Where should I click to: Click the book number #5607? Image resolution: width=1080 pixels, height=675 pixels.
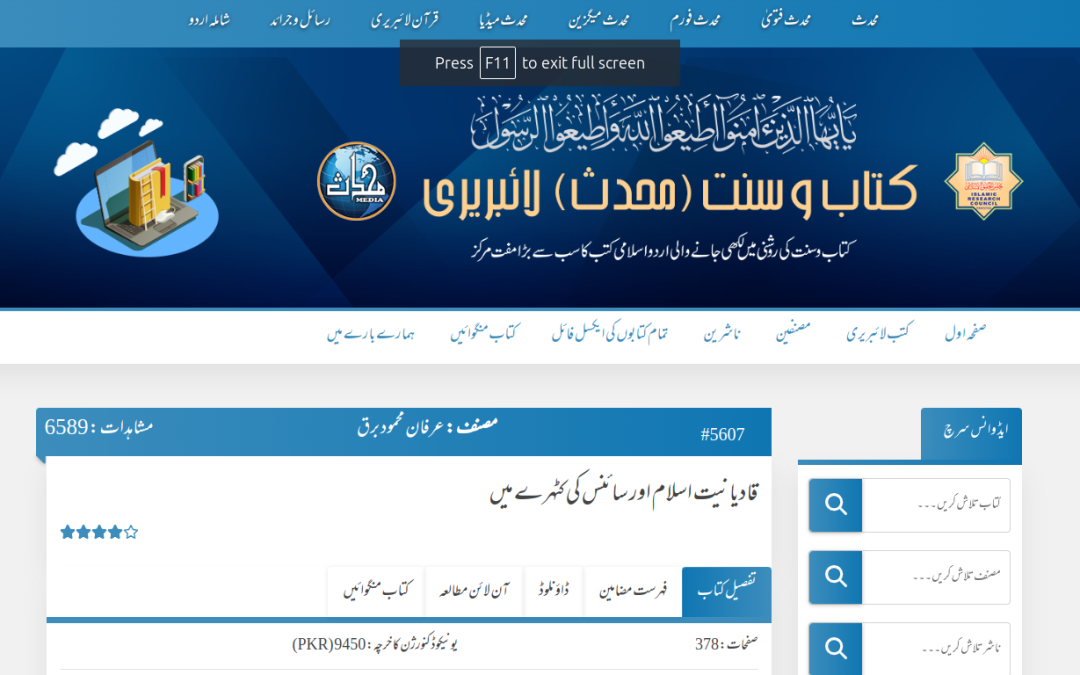click(723, 434)
